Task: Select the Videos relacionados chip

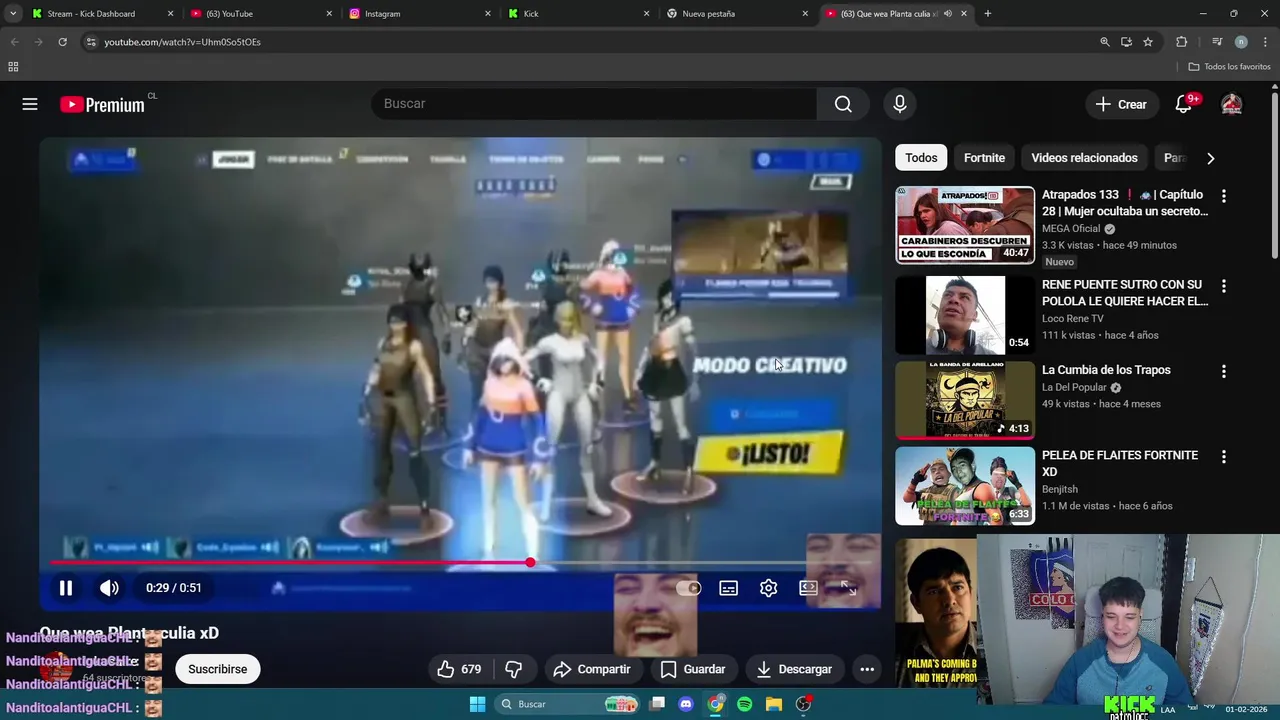Action: point(1084,158)
